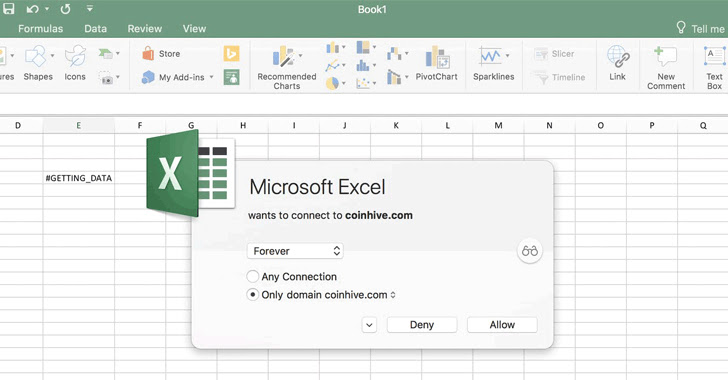Expand dialog details with chevron button
The image size is (728, 380).
point(369,325)
